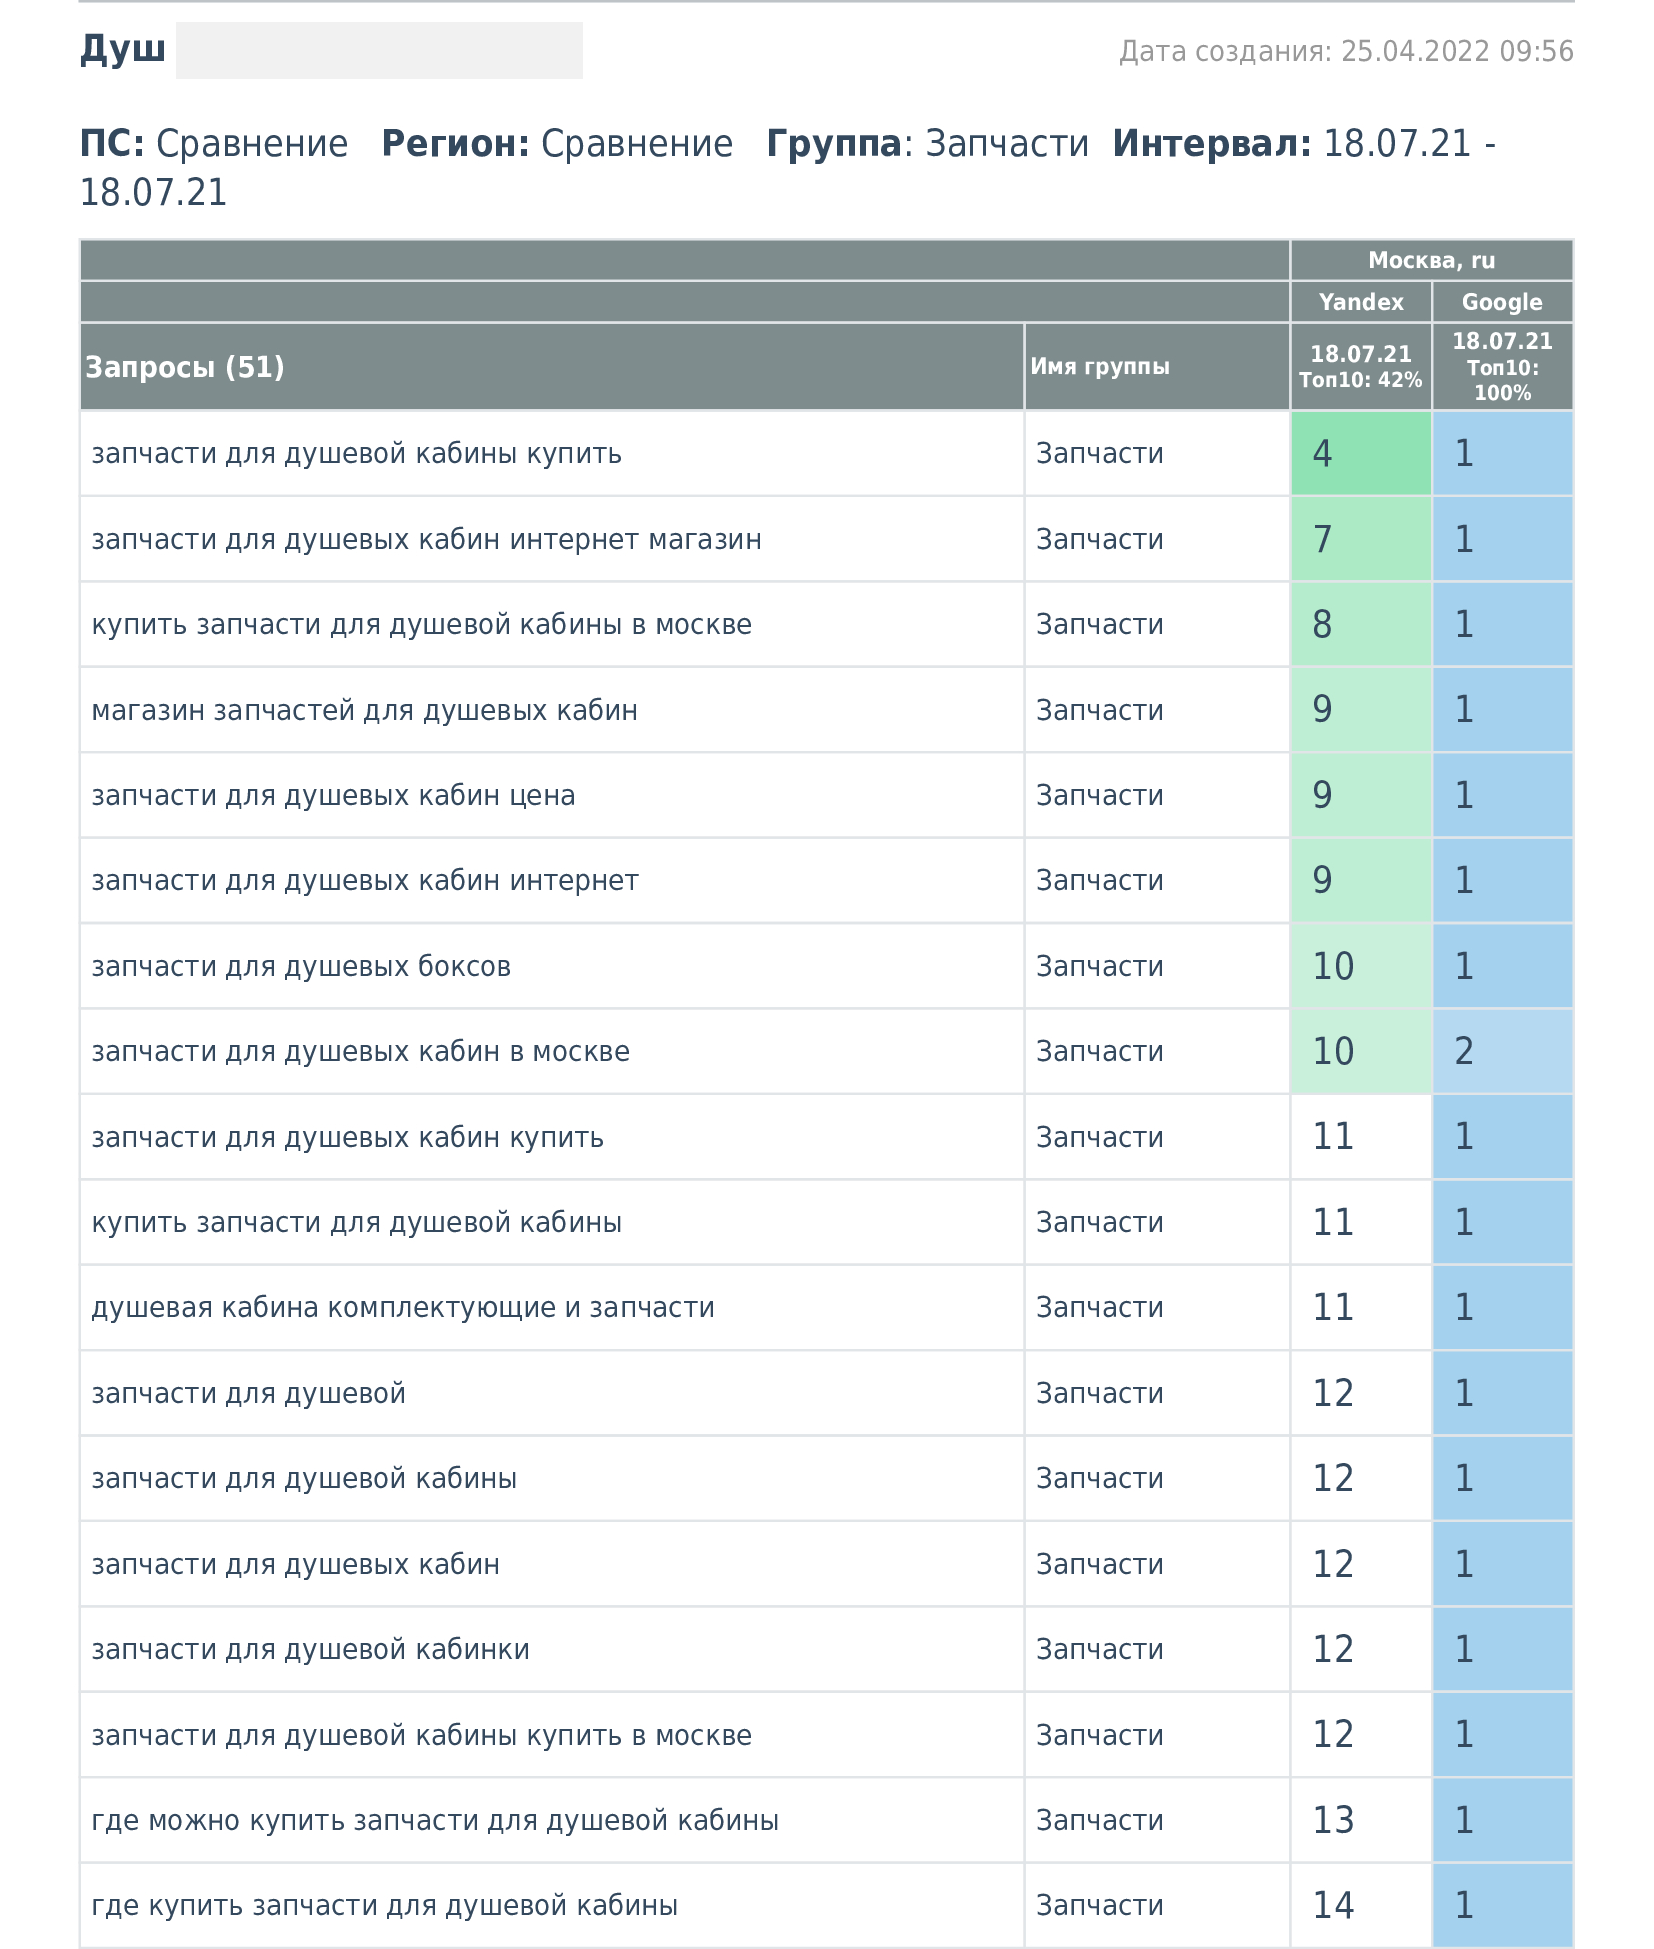Click the green Yandex position 4 cell
This screenshot has width=1654, height=1949.
coord(1360,454)
